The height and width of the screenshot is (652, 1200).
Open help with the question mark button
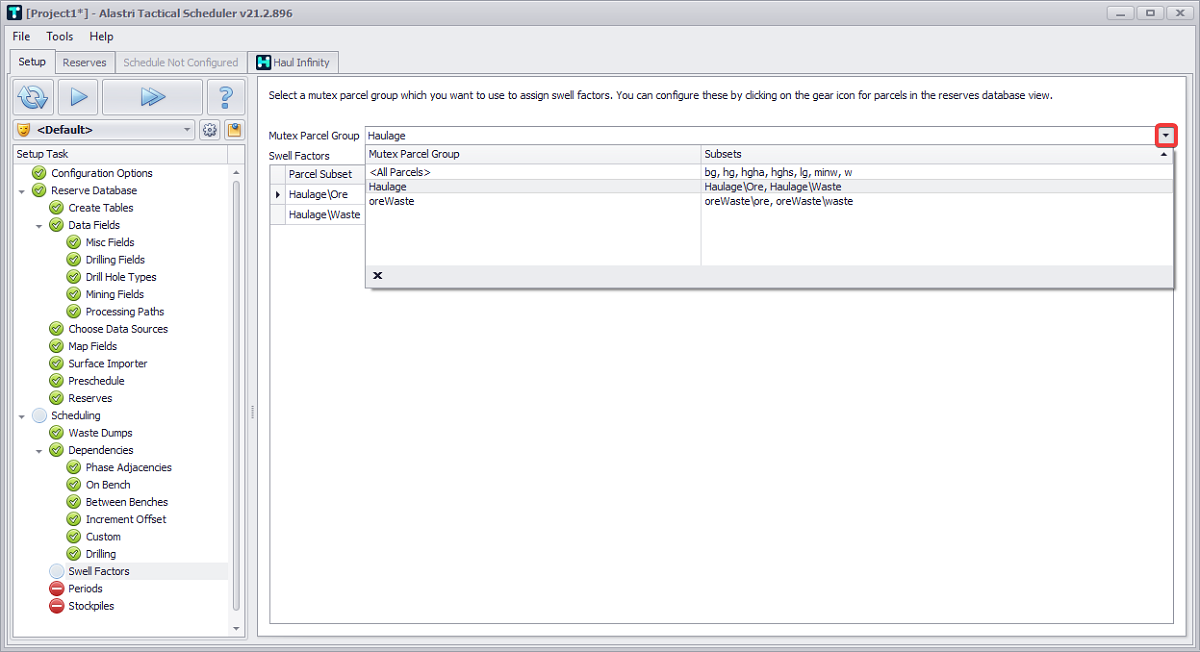click(x=226, y=97)
